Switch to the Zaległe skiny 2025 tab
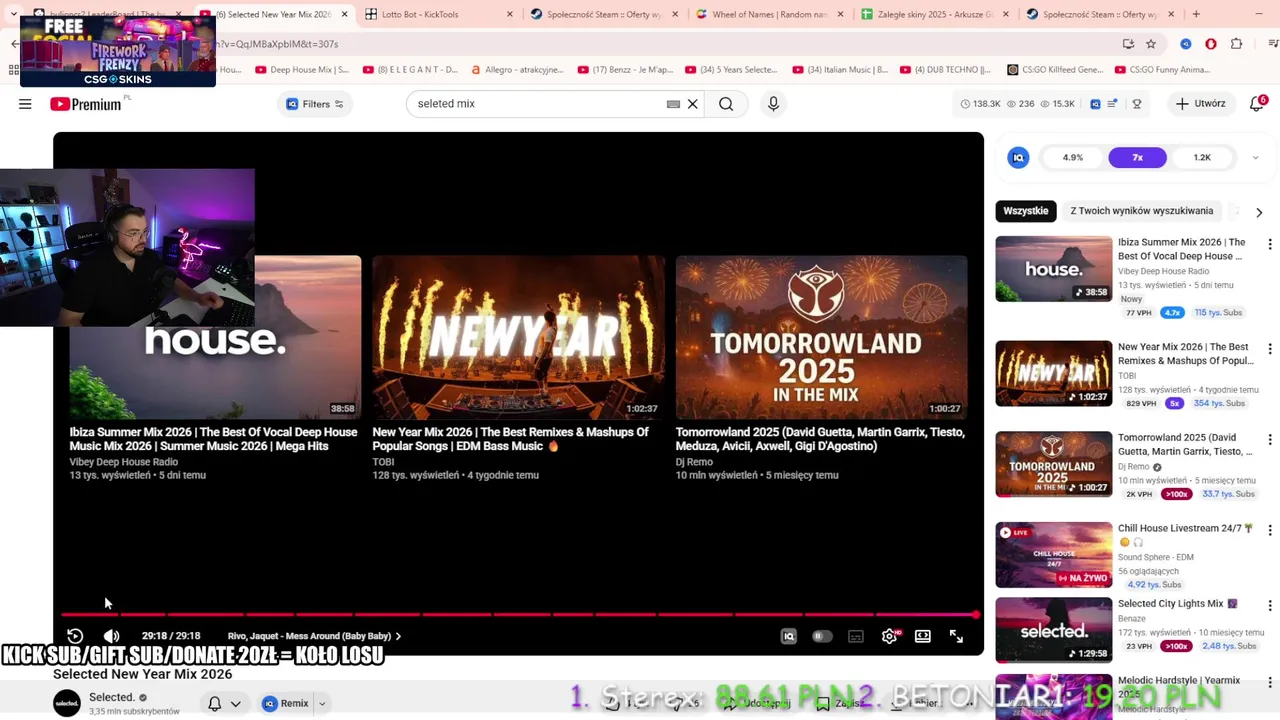Viewport: 1280px width, 720px height. (x=935, y=14)
